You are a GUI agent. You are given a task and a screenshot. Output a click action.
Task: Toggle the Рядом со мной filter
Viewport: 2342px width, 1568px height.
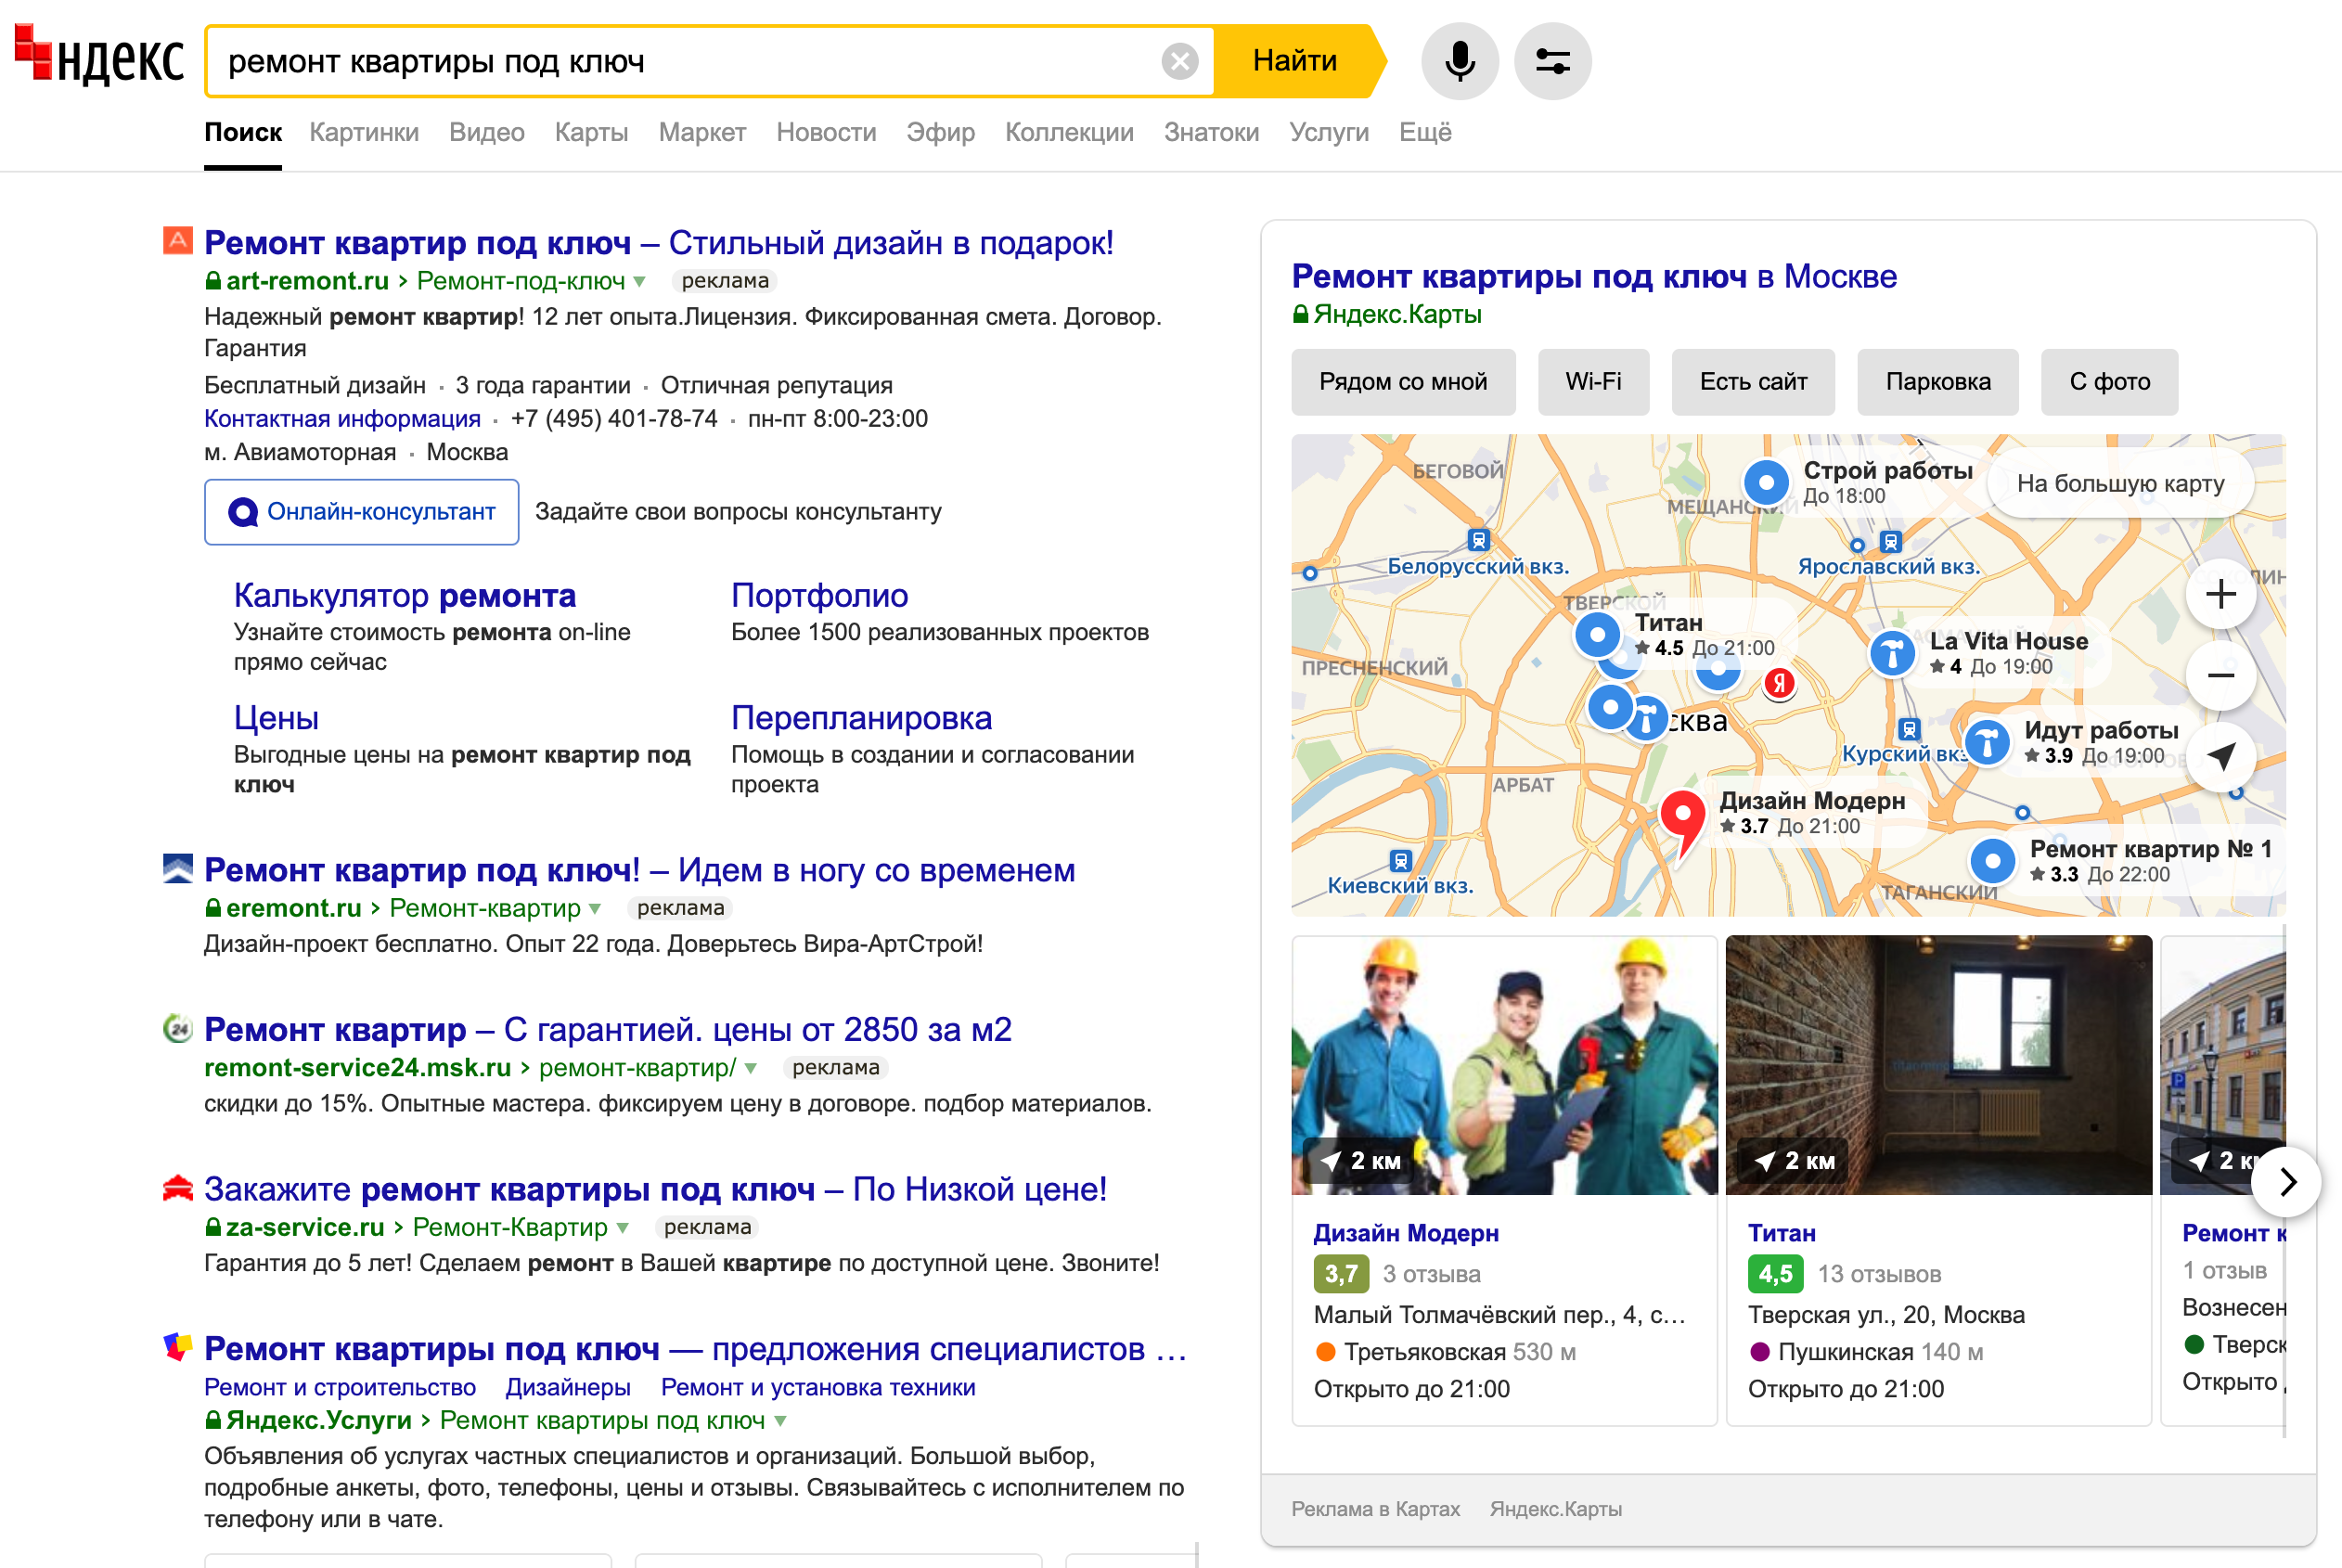[x=1403, y=382]
